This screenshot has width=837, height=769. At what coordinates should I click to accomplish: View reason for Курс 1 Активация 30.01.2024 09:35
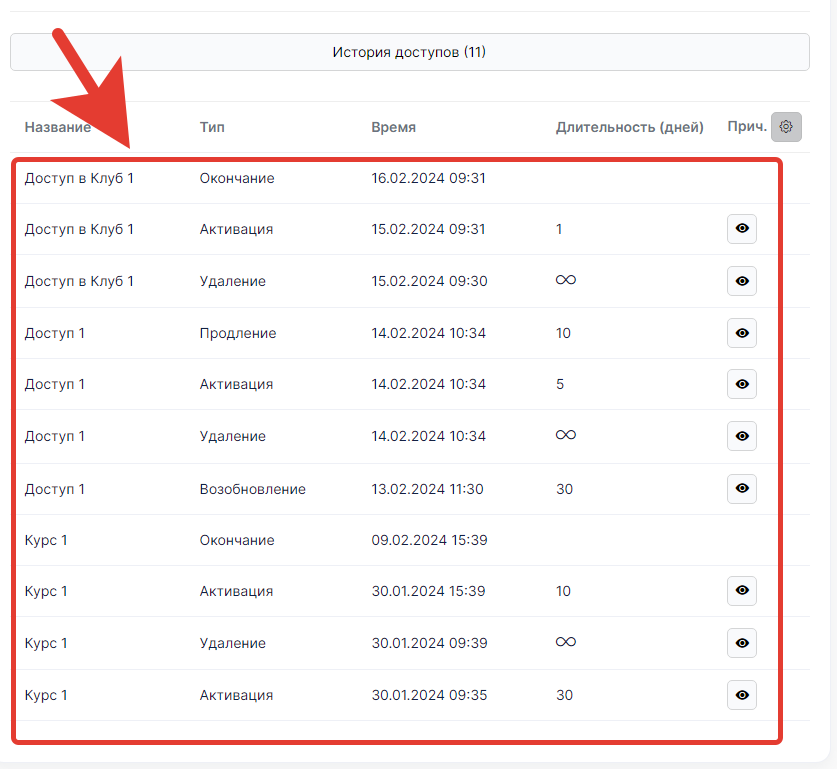[741, 695]
